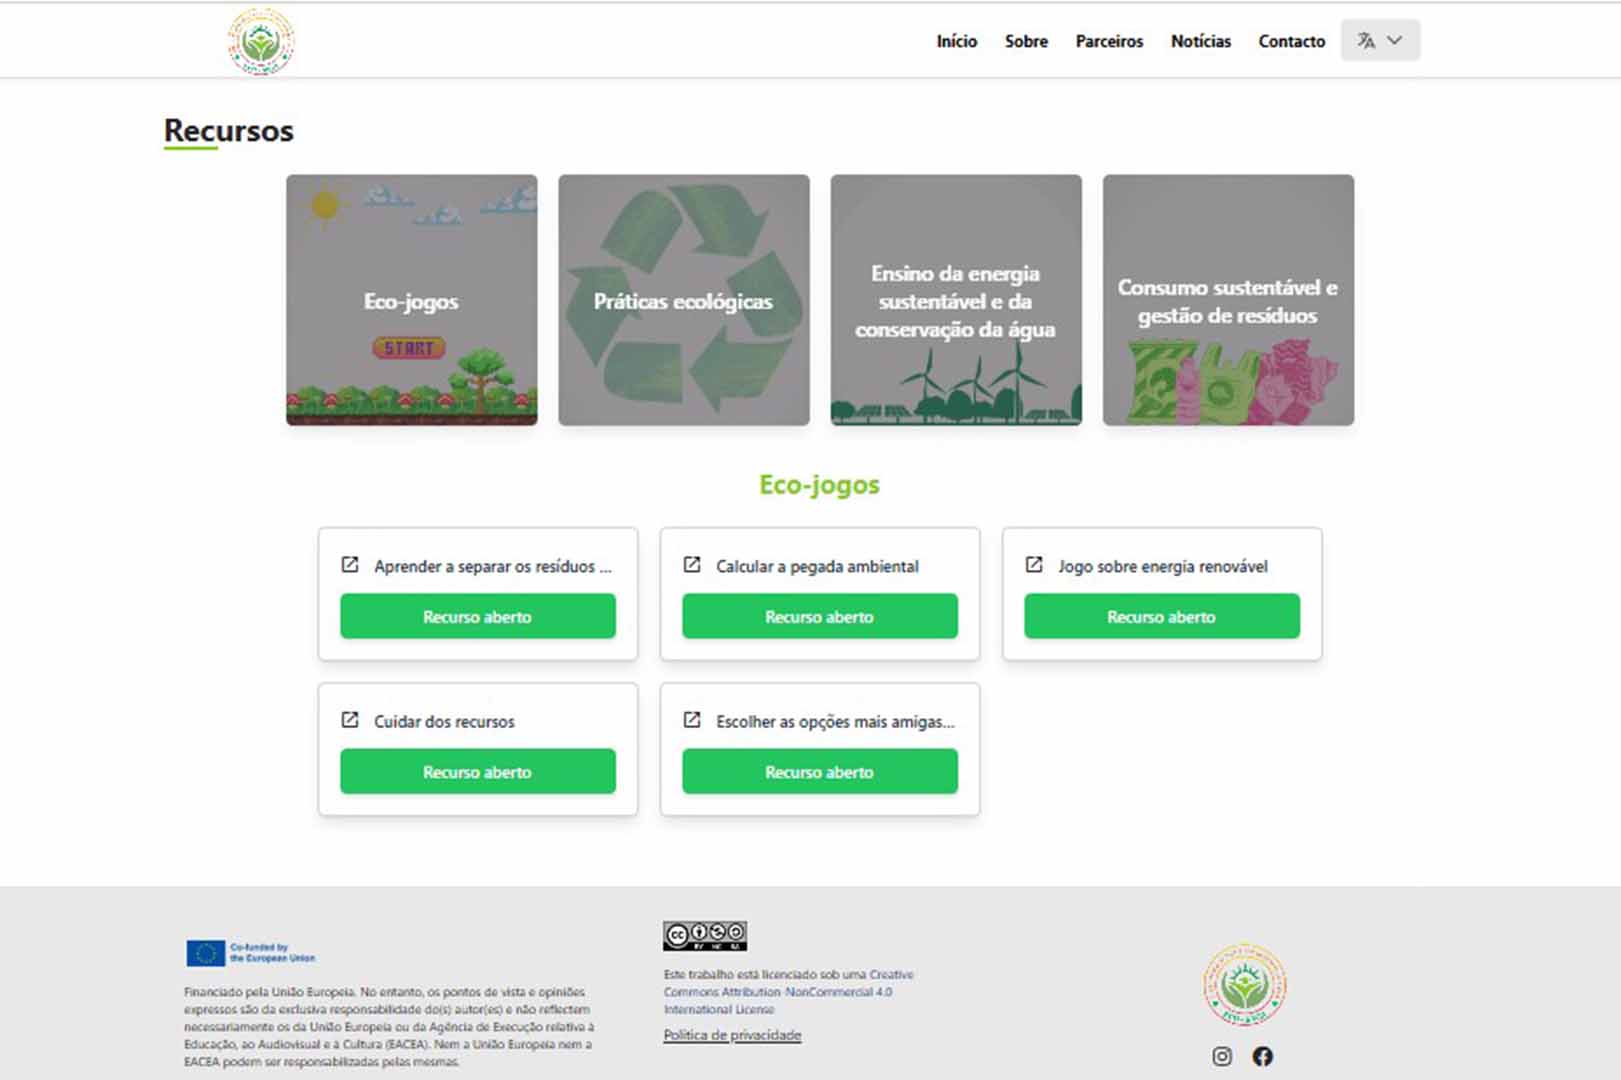Screen dimensions: 1621x1080
Task: Select the external link icon for "Jogo sobre energia renovável"
Action: pos(1033,565)
